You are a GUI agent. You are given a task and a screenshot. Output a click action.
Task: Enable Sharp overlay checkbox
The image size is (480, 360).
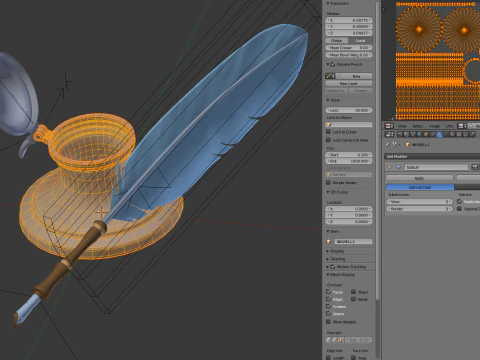(x=353, y=292)
